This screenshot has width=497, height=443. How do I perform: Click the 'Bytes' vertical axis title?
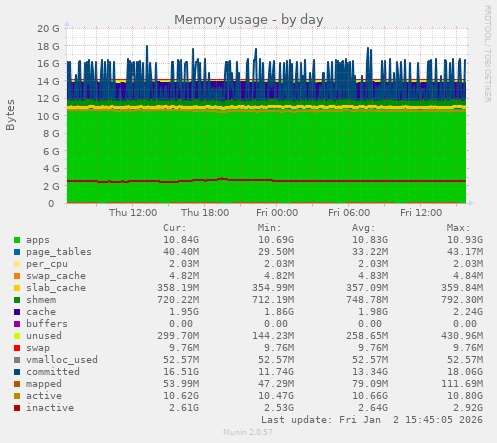point(10,115)
